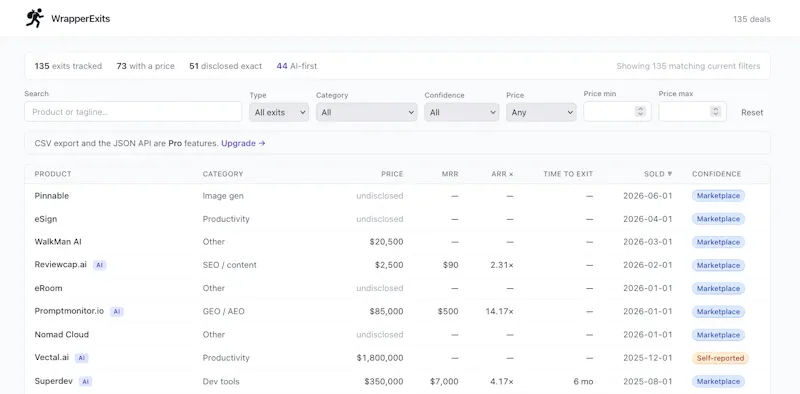This screenshot has height=394, width=800.
Task: Click the $85,000 price cell
Action: coord(386,311)
